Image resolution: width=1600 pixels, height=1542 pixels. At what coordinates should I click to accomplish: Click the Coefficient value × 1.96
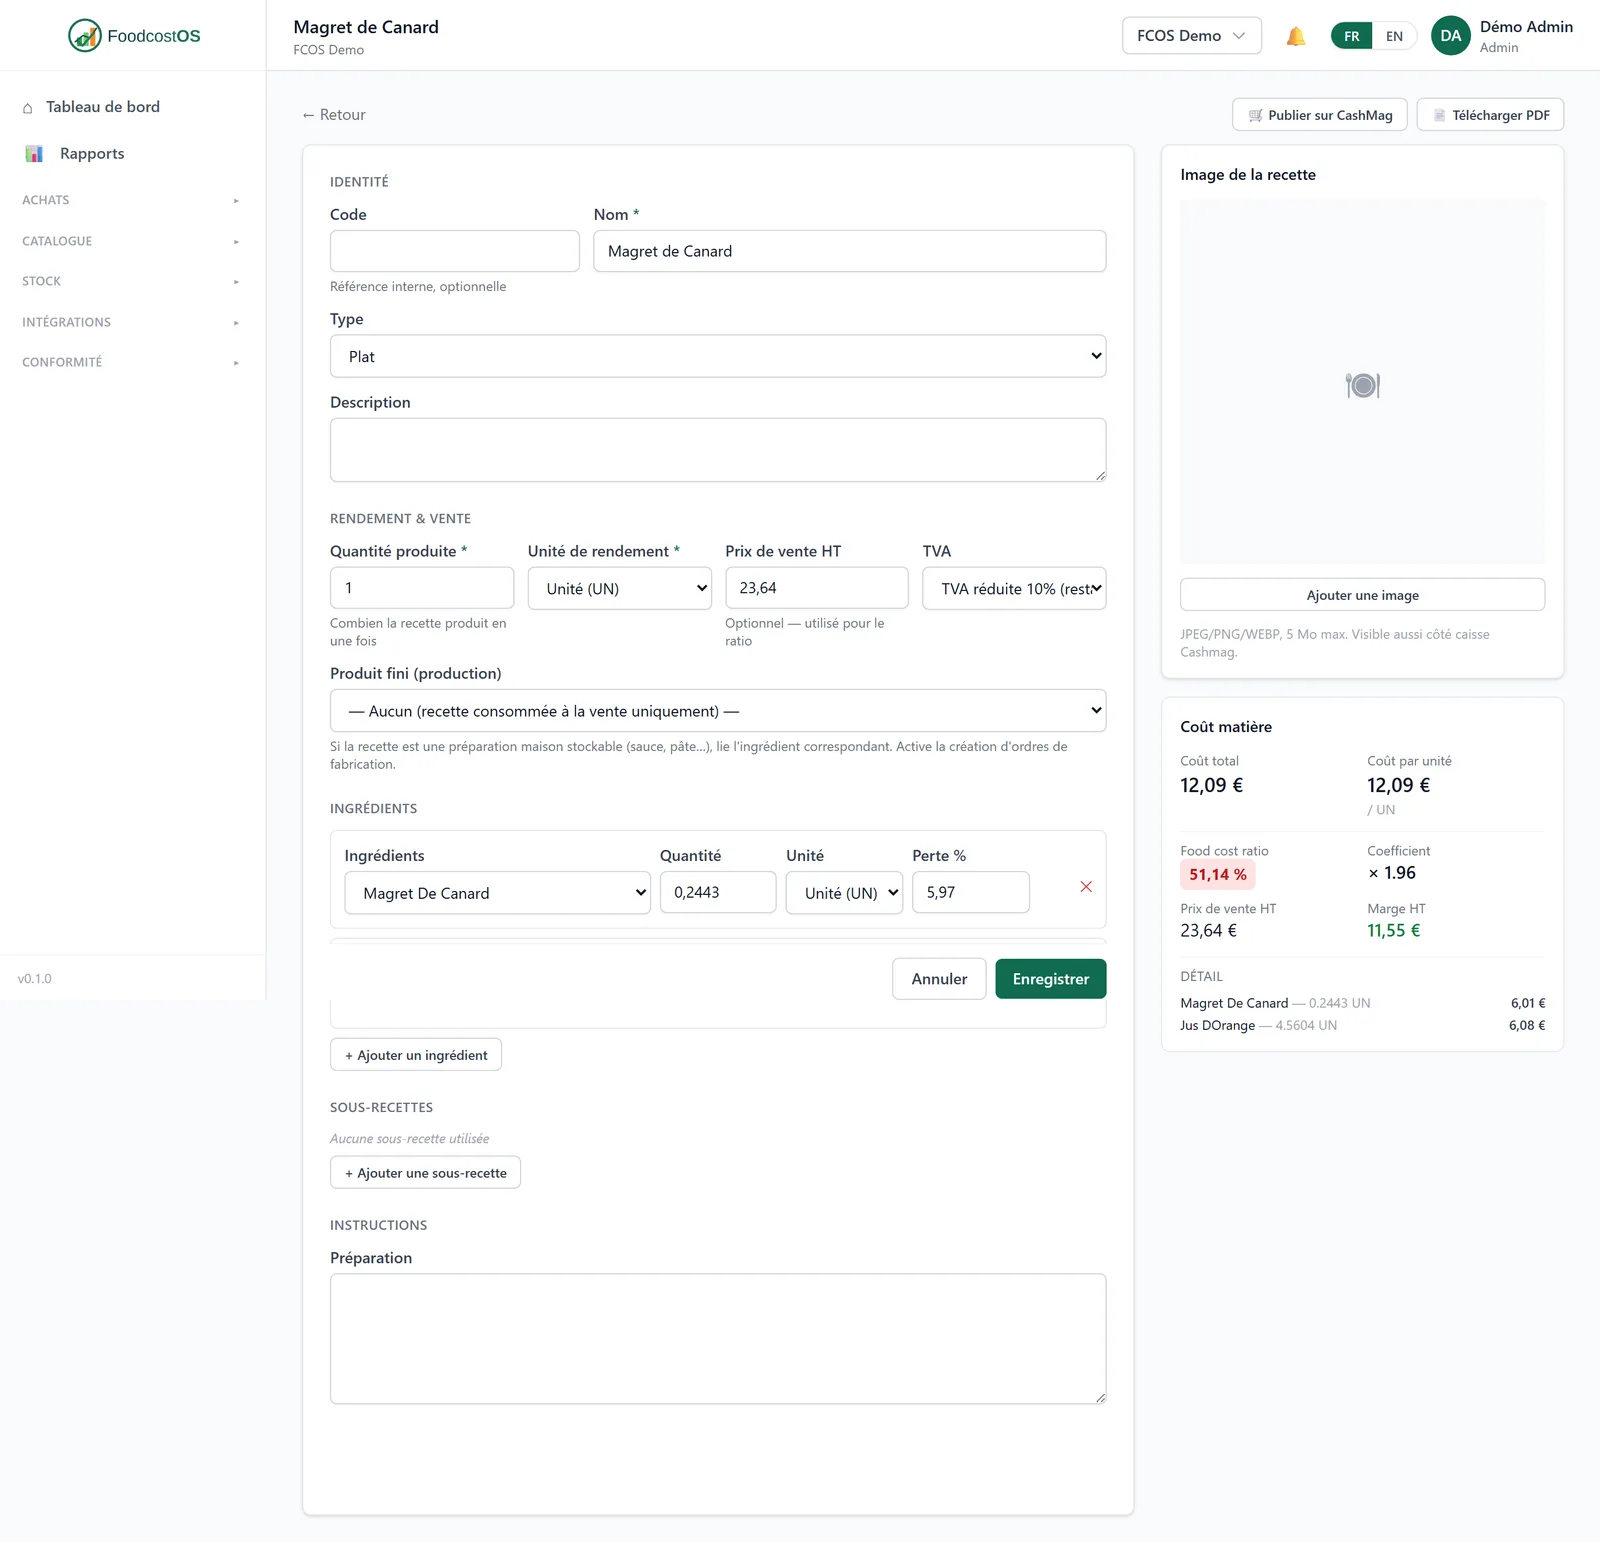(1392, 873)
